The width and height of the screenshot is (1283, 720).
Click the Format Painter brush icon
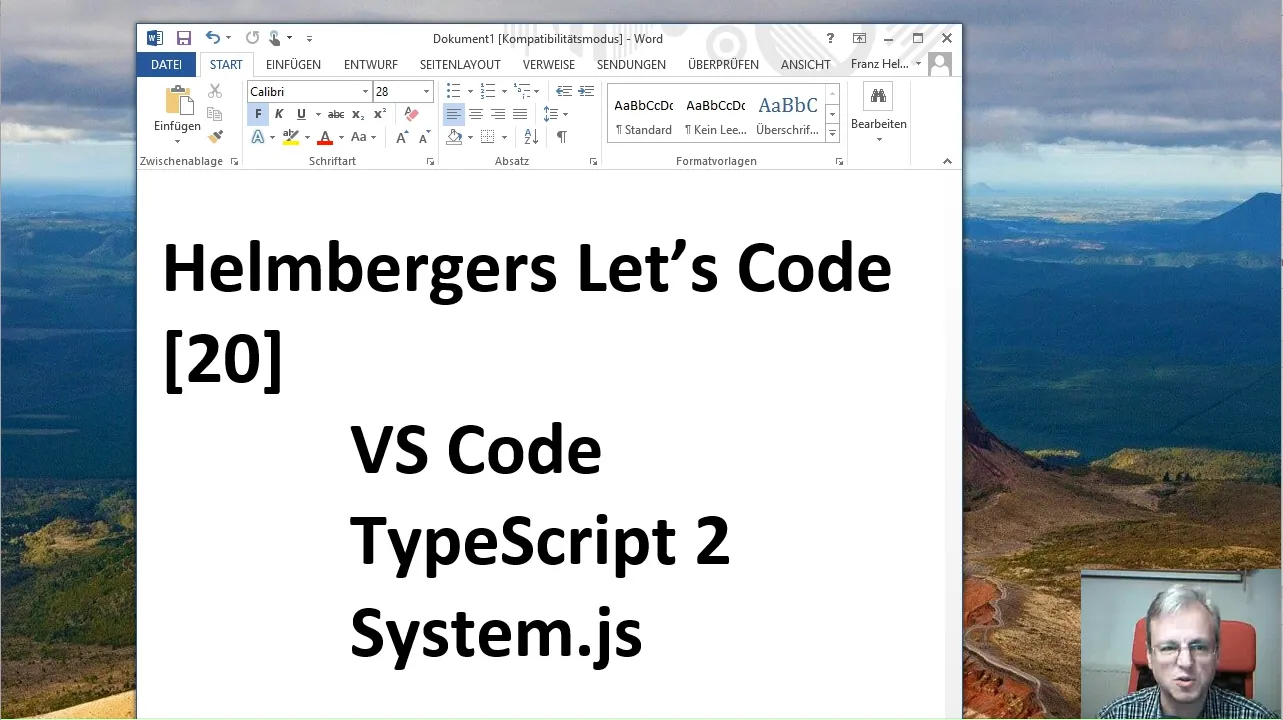(216, 137)
